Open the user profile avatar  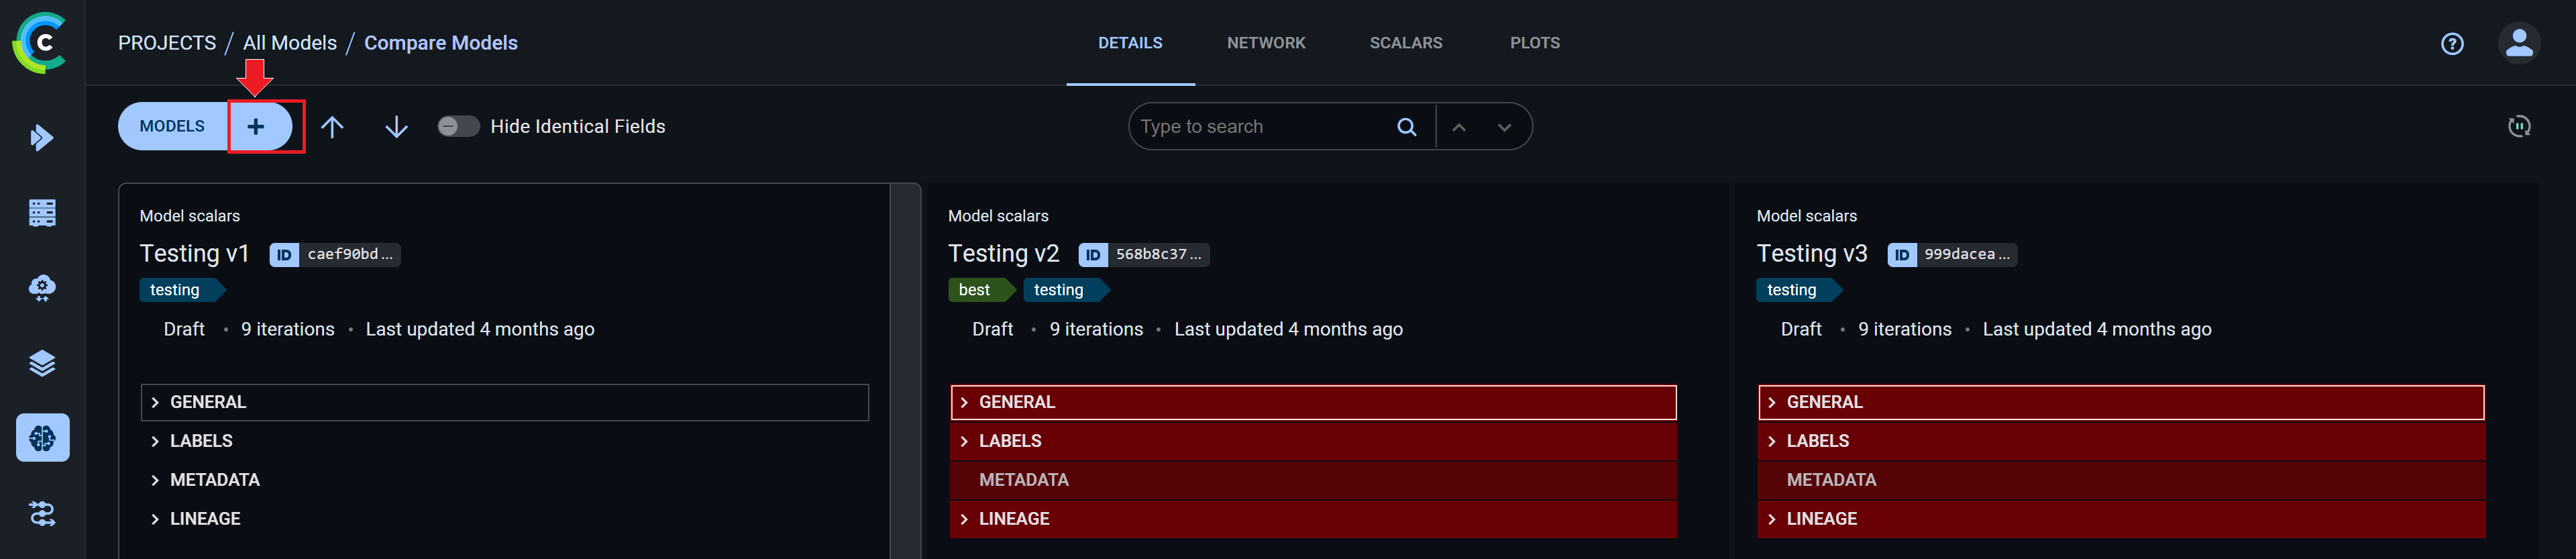2518,43
